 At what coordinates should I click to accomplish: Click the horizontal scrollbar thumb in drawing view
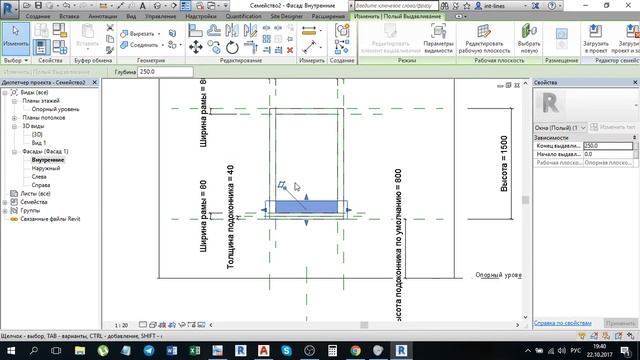pos(364,325)
